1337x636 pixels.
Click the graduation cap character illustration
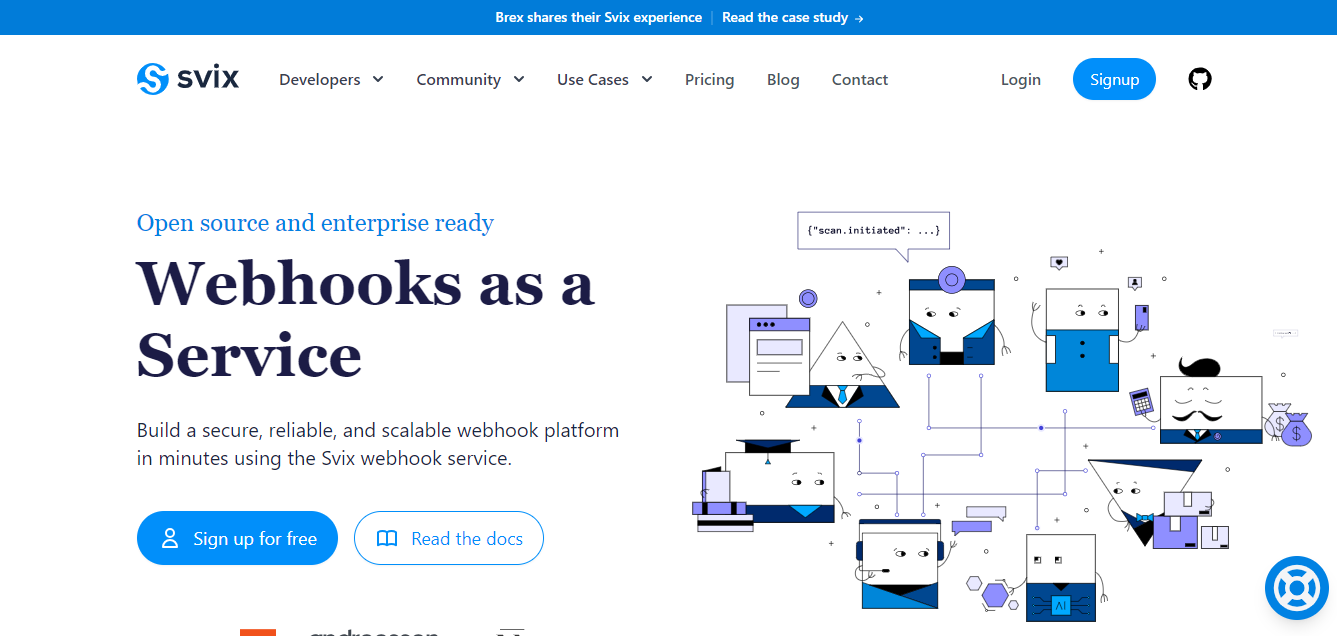pyautogui.click(x=779, y=480)
